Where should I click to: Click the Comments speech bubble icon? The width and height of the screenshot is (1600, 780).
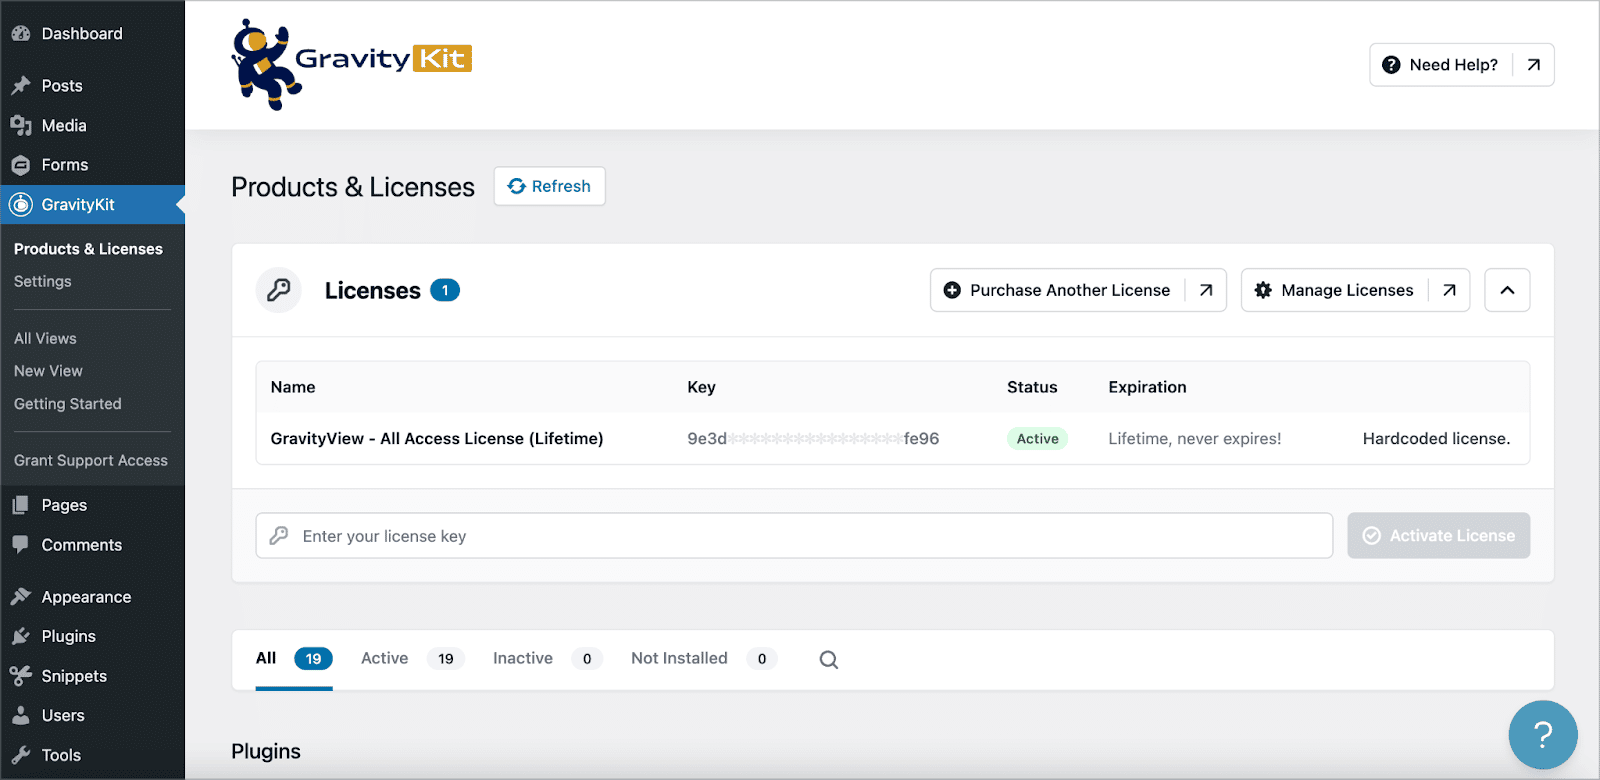[x=21, y=545]
